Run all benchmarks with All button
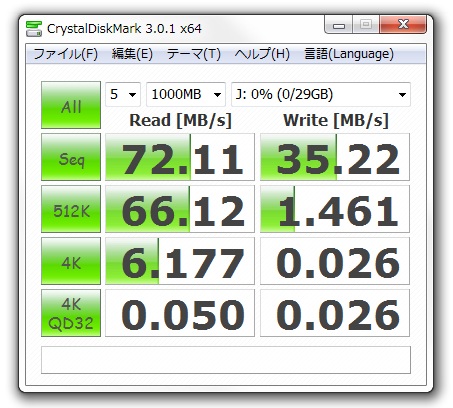Viewport: 453px width, 408px height. pos(71,105)
